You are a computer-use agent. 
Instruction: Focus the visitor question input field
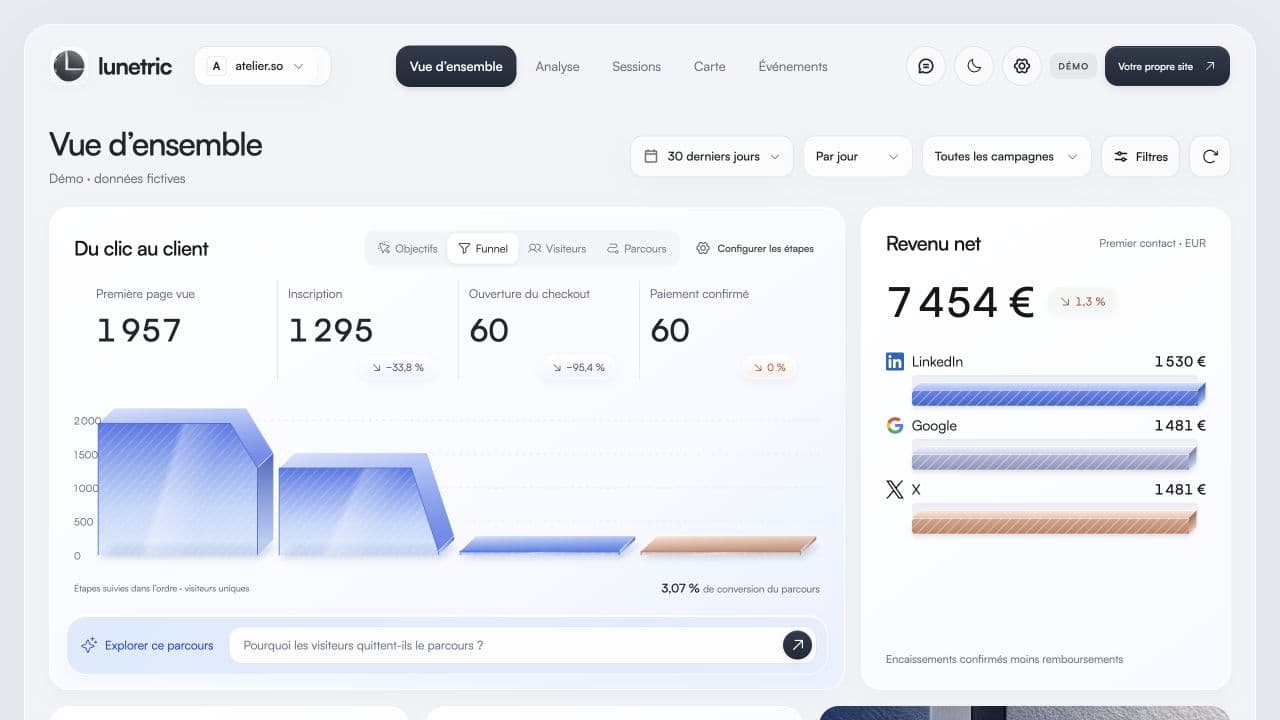[523, 645]
